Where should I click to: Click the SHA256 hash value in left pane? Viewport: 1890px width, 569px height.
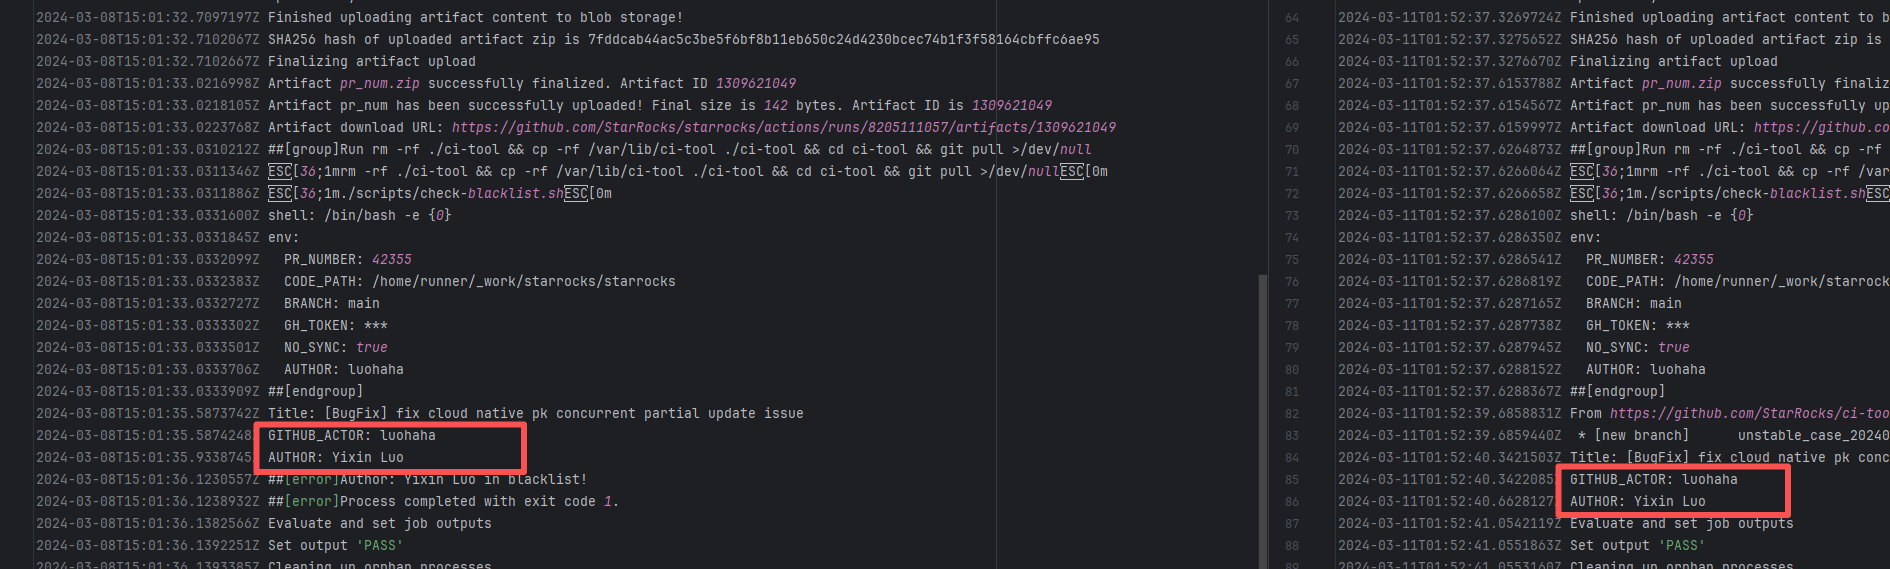843,40
